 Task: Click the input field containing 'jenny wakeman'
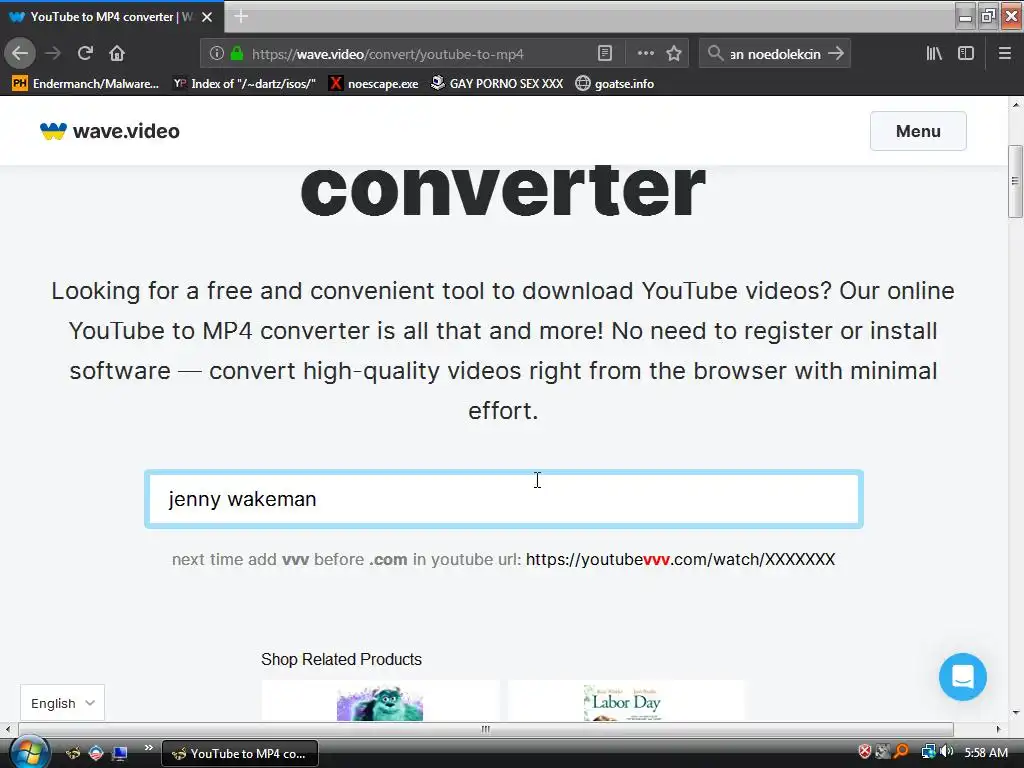pos(504,499)
